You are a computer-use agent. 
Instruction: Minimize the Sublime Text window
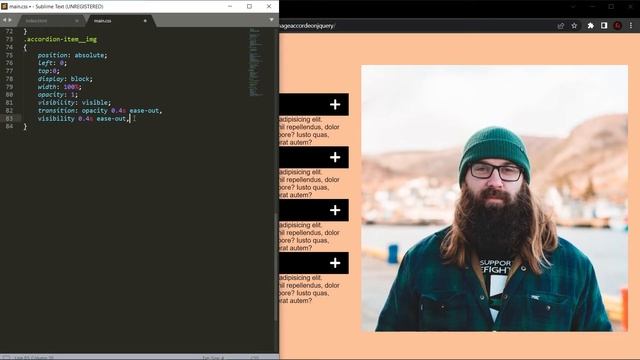pos(230,7)
